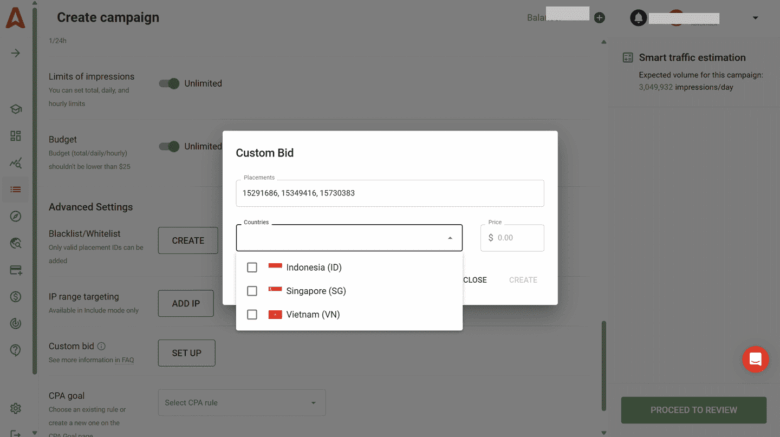Open the dollar finance icon in sidebar
This screenshot has width=780, height=437.
tap(15, 296)
